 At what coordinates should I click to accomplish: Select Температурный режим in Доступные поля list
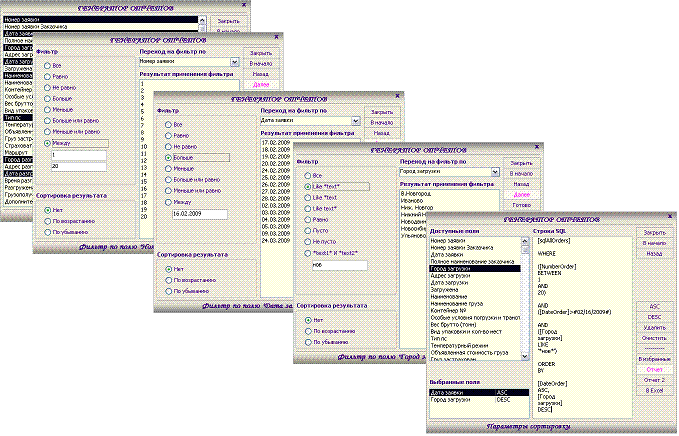pos(475,346)
